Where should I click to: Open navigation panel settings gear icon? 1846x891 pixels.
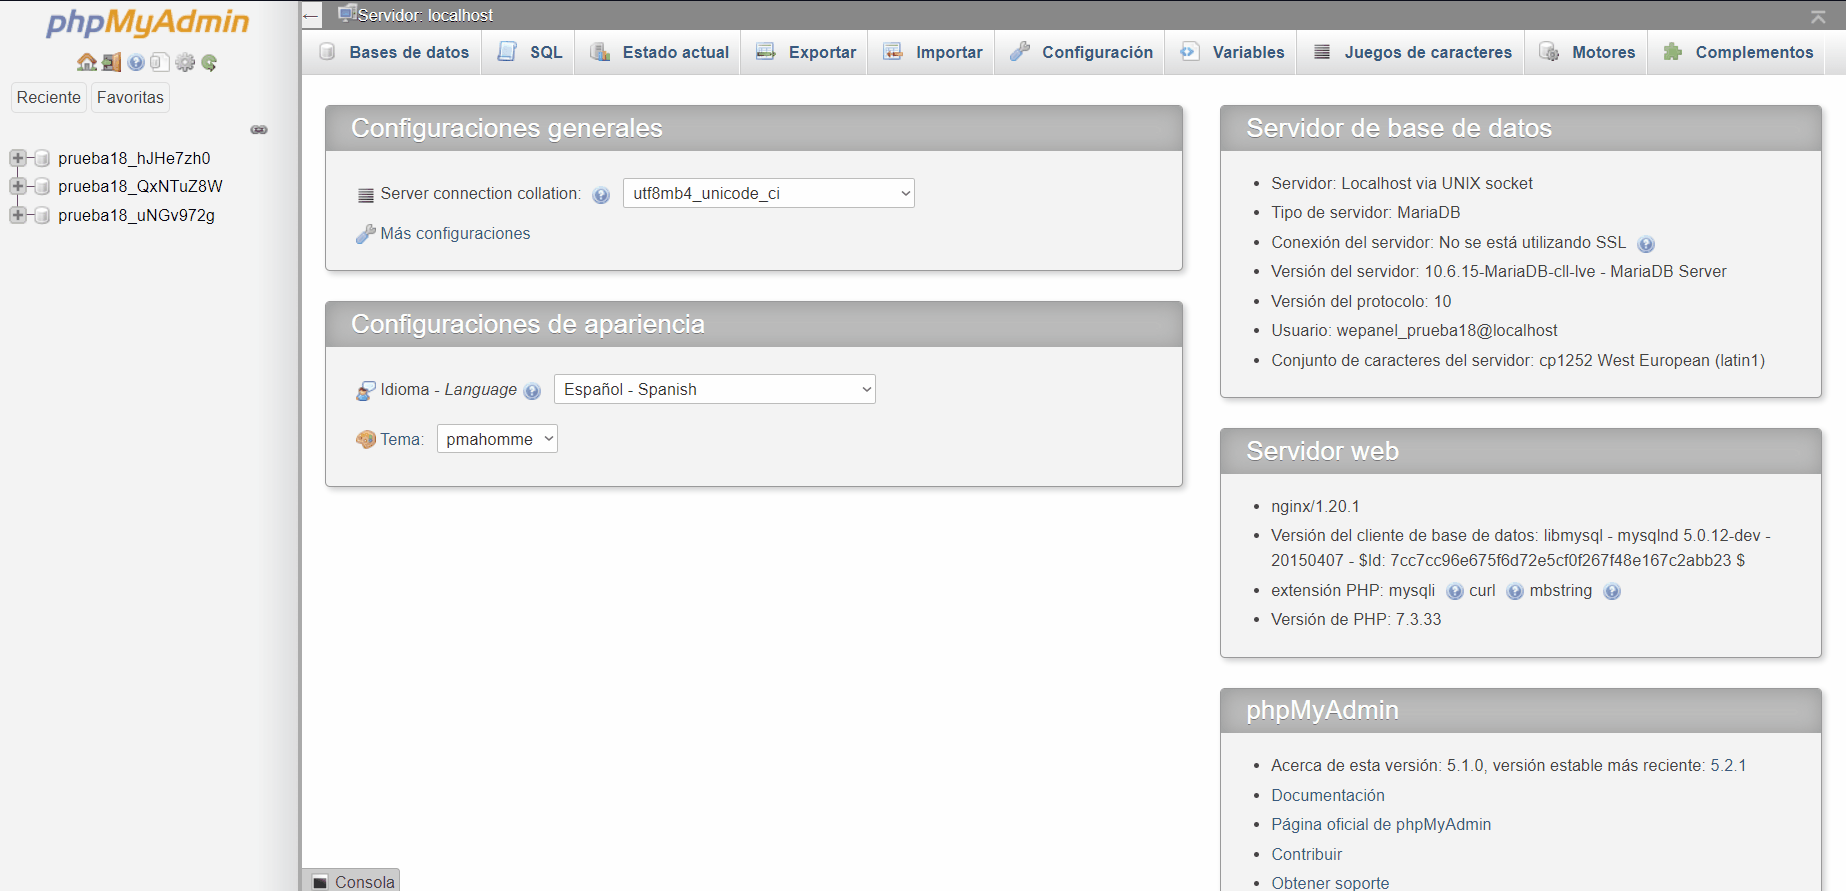(x=185, y=62)
